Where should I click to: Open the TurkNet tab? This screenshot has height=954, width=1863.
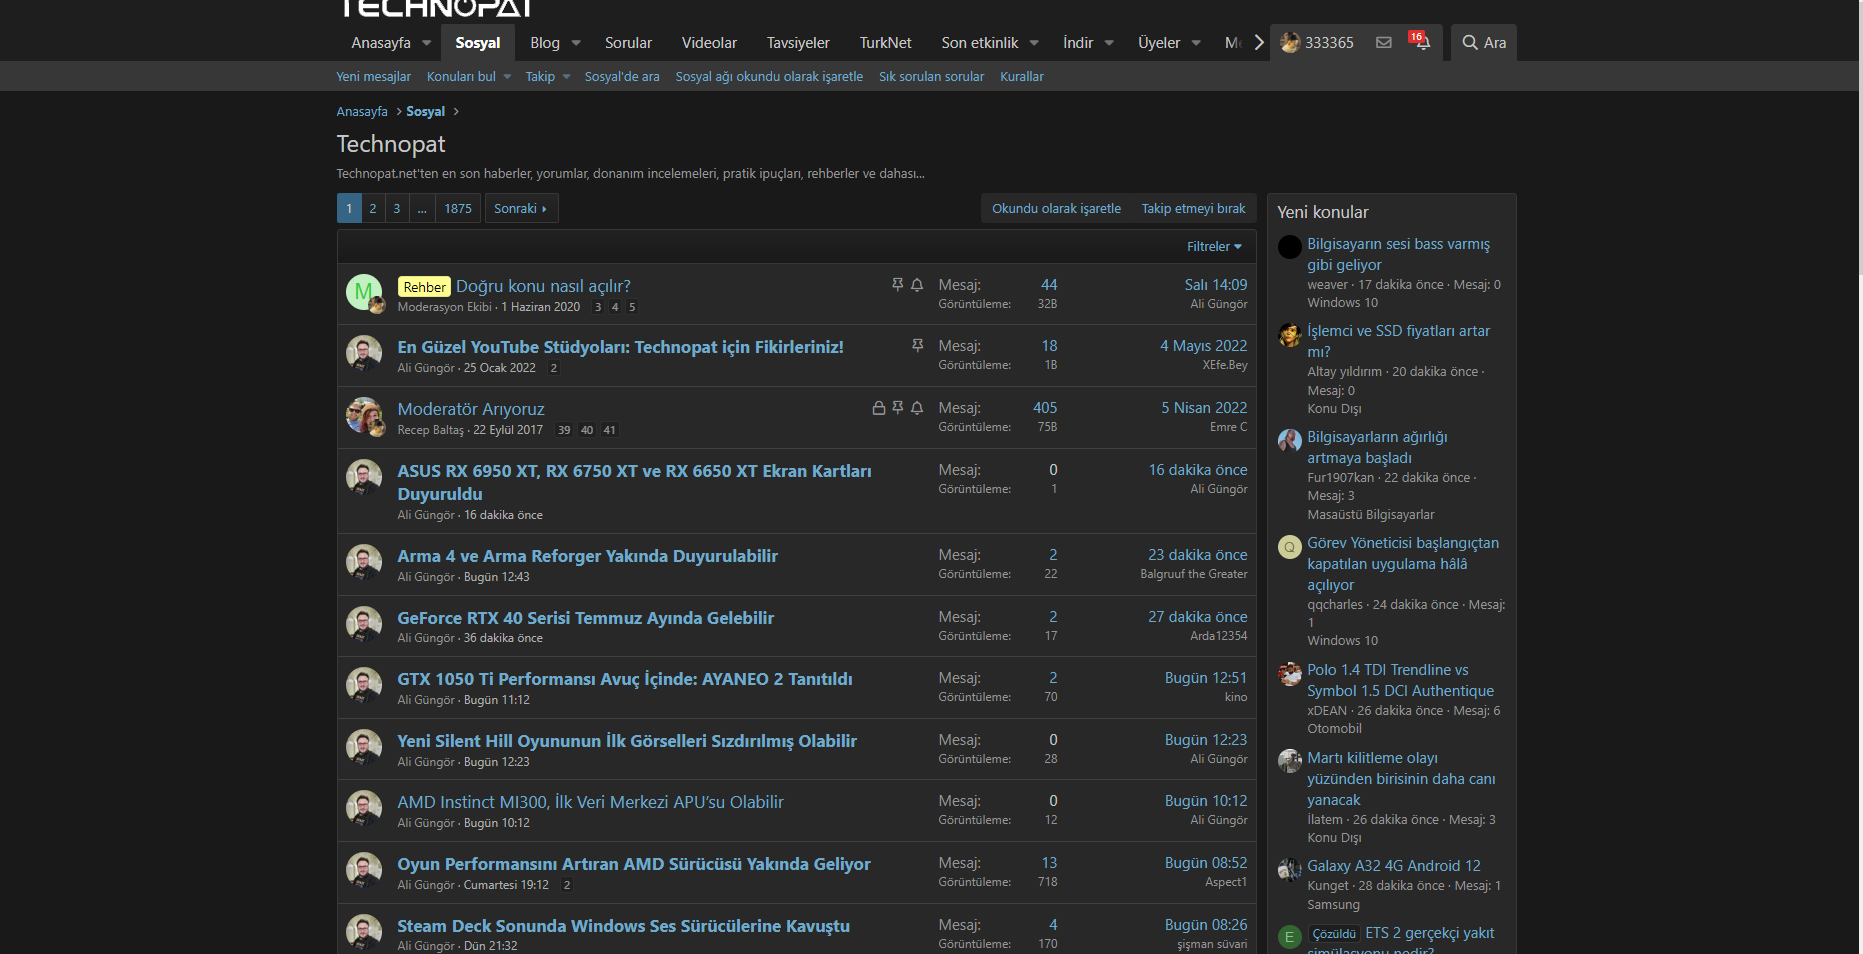click(885, 43)
